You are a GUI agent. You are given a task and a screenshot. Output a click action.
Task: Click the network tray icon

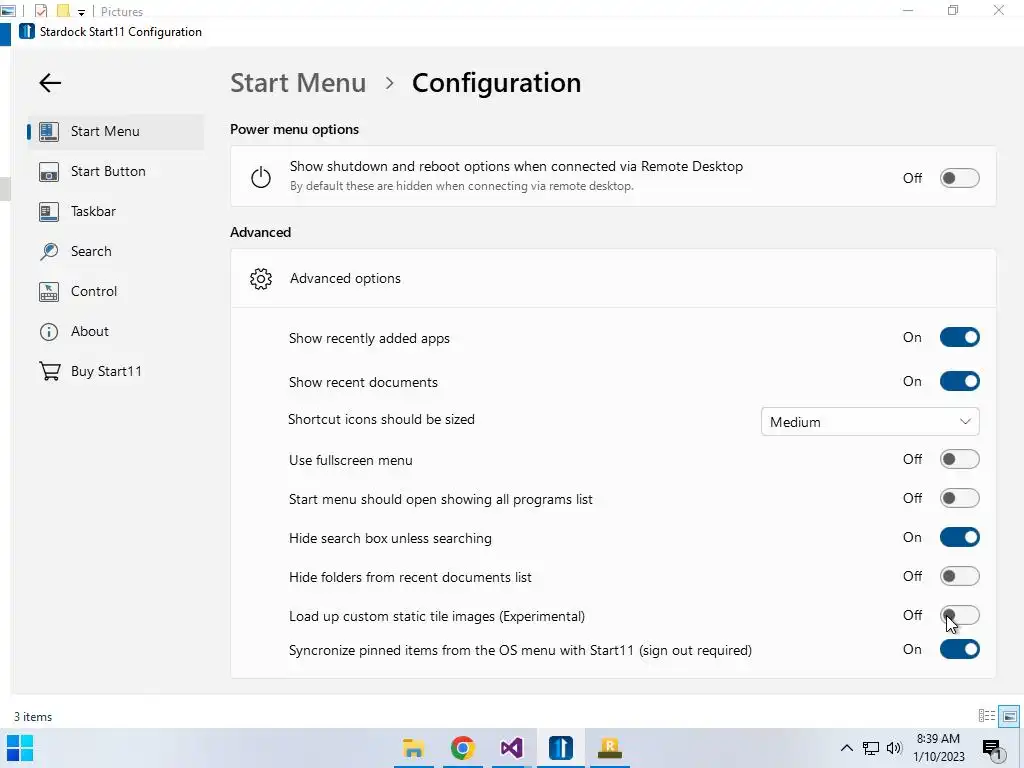pos(871,748)
